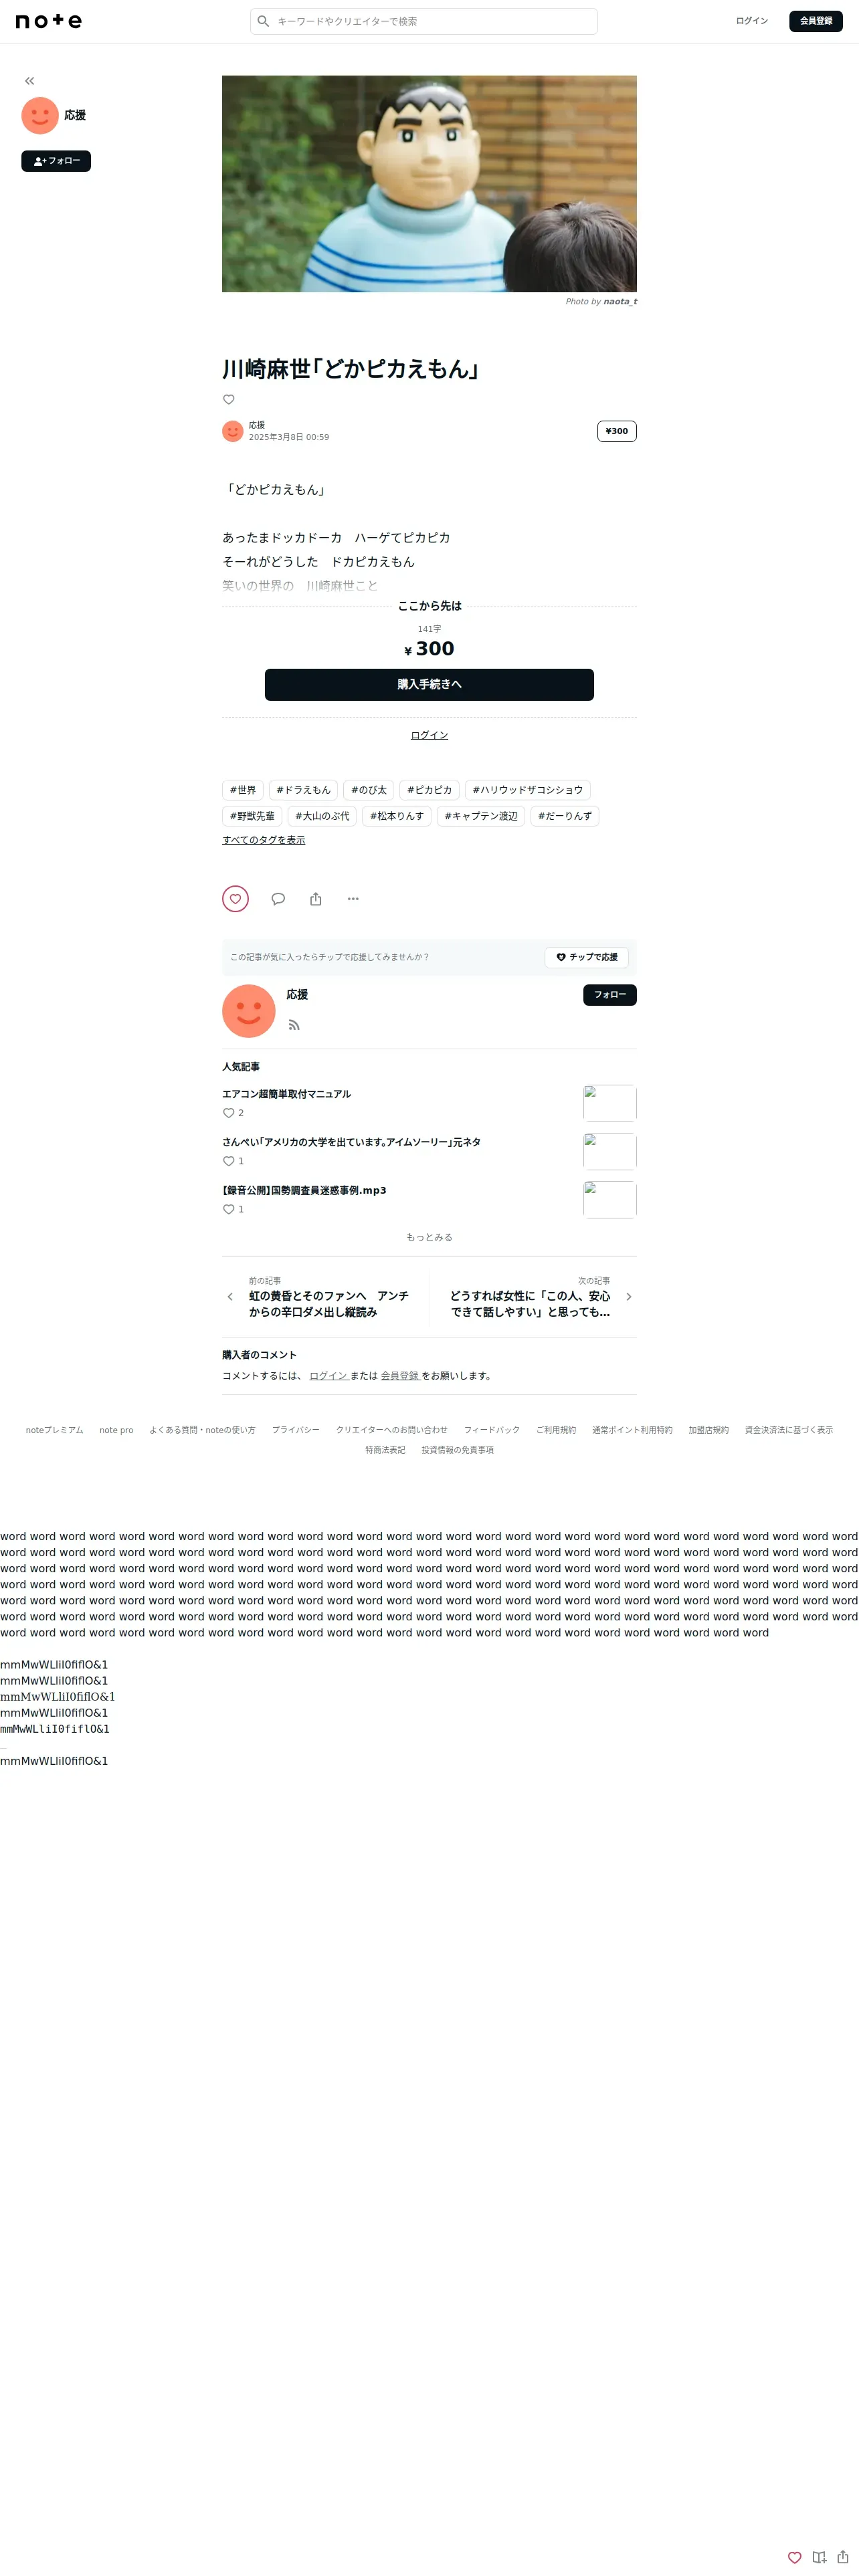Select the #ピカピカ tag
Screen dimensions: 859x2576
429,790
